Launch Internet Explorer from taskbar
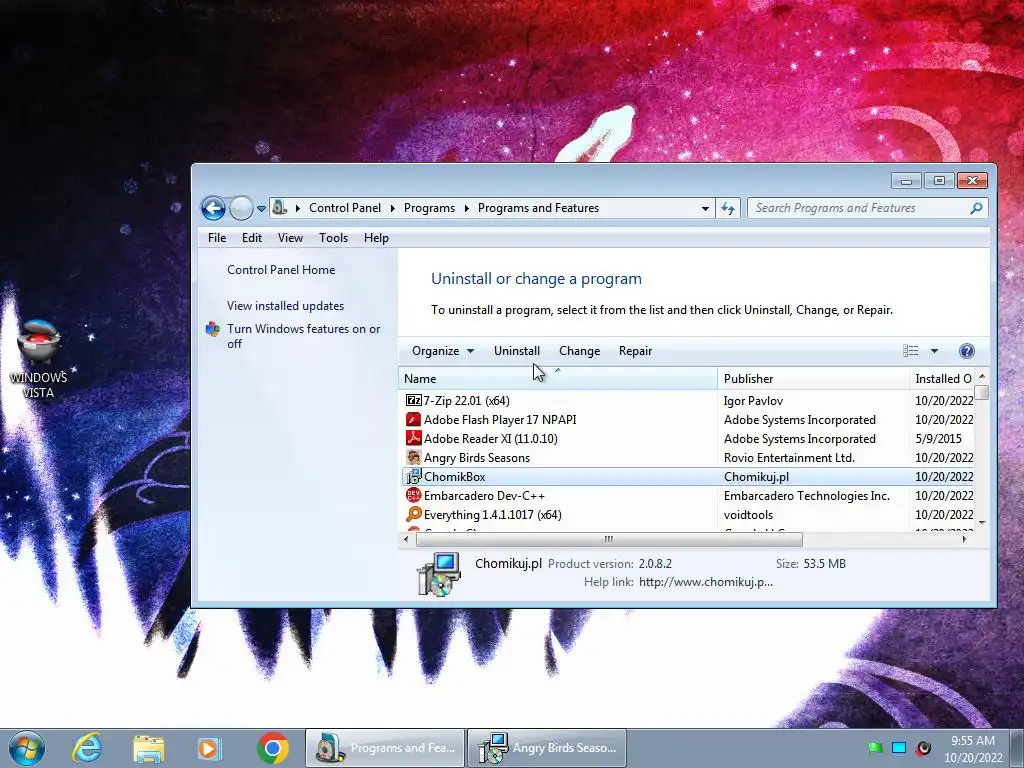 87,748
